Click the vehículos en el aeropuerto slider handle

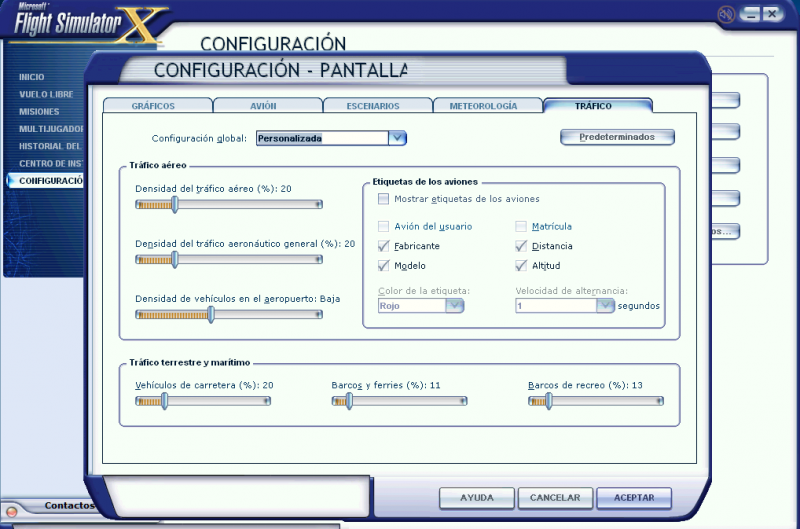pos(211,315)
